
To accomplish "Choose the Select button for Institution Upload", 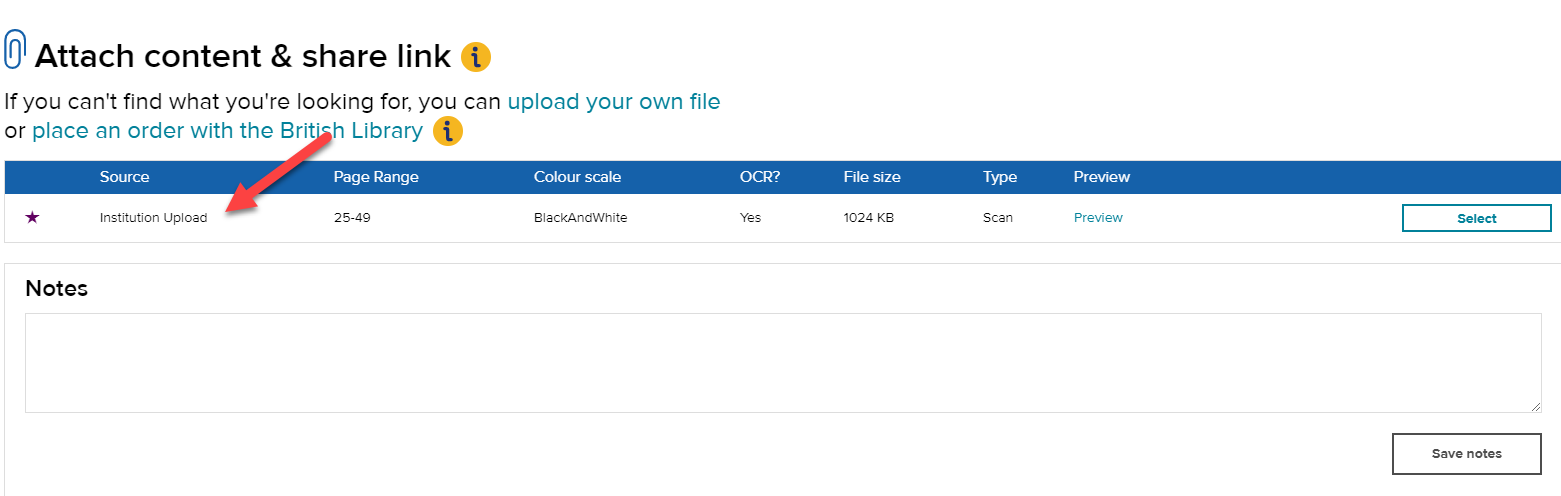I will (x=1476, y=218).
